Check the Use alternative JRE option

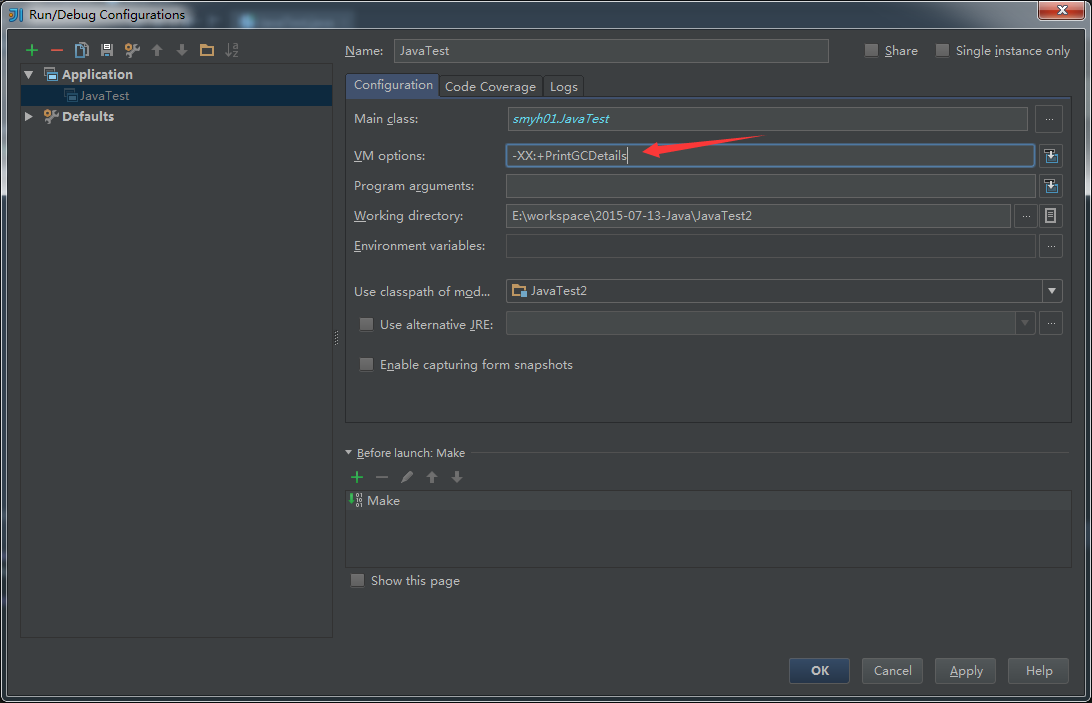point(366,324)
